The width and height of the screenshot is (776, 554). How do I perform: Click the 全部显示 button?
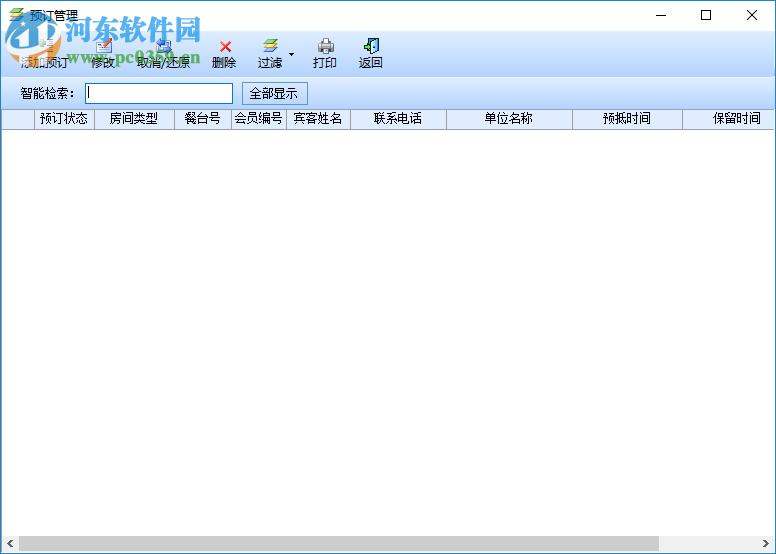(275, 94)
